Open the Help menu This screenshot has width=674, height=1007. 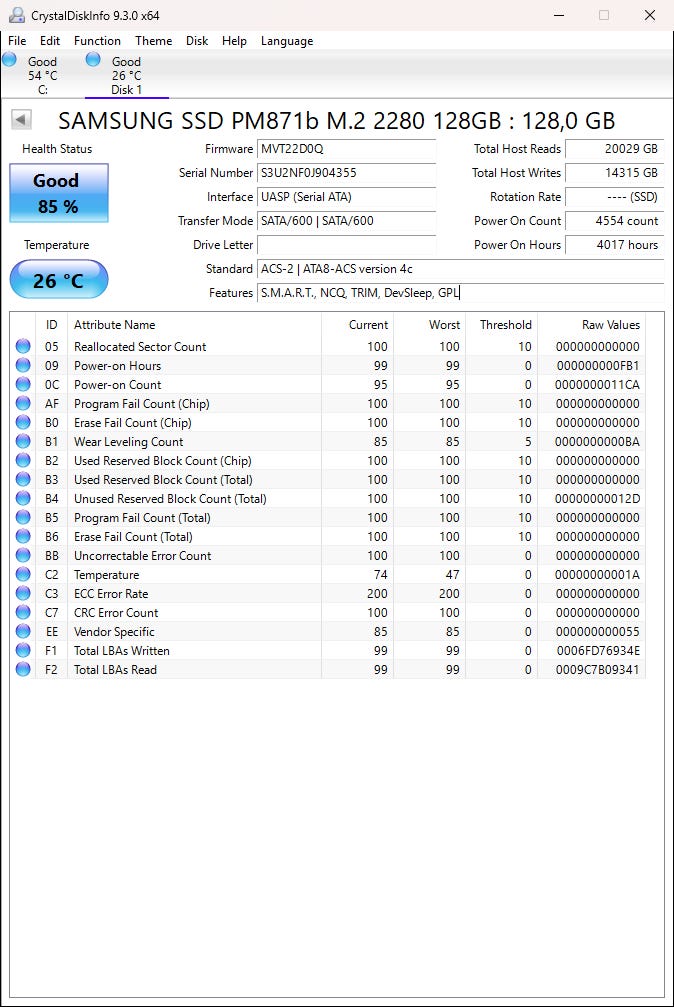click(x=235, y=40)
